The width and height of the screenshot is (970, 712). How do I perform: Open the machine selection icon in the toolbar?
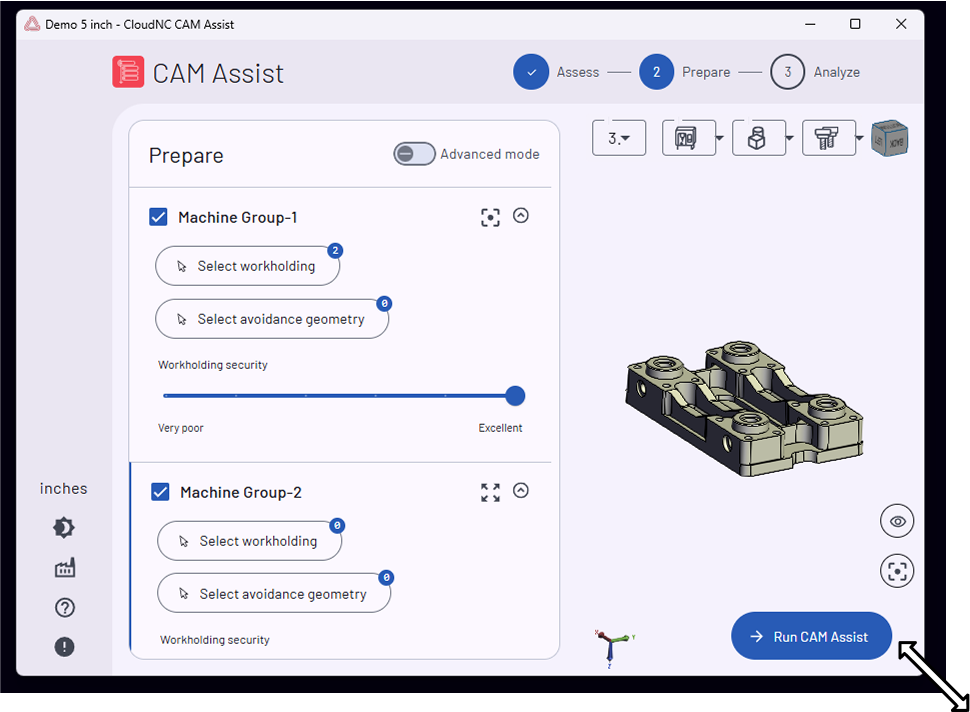[685, 137]
